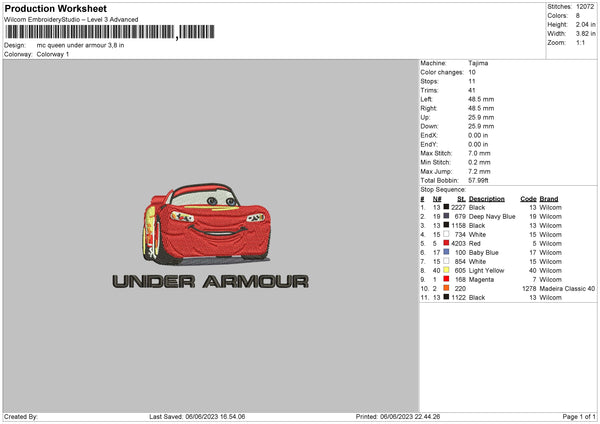600x424 pixels.
Task: Click design name 'mc queen under armour 3,8 in'
Action: point(80,45)
